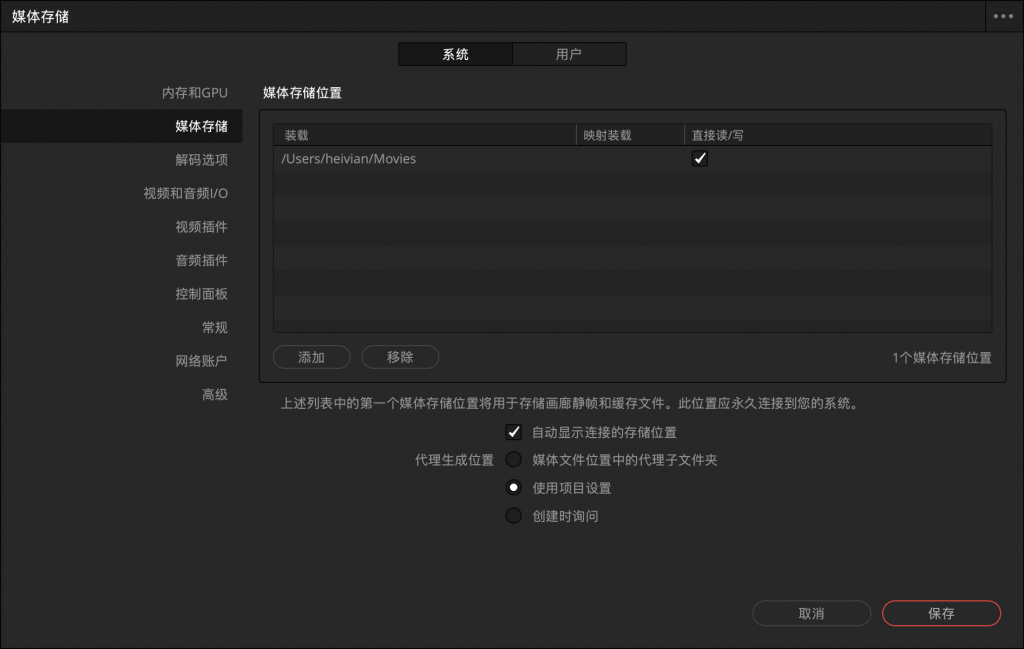The image size is (1024, 649).
Task: Open the 内存和GPU settings page
Action: click(197, 92)
